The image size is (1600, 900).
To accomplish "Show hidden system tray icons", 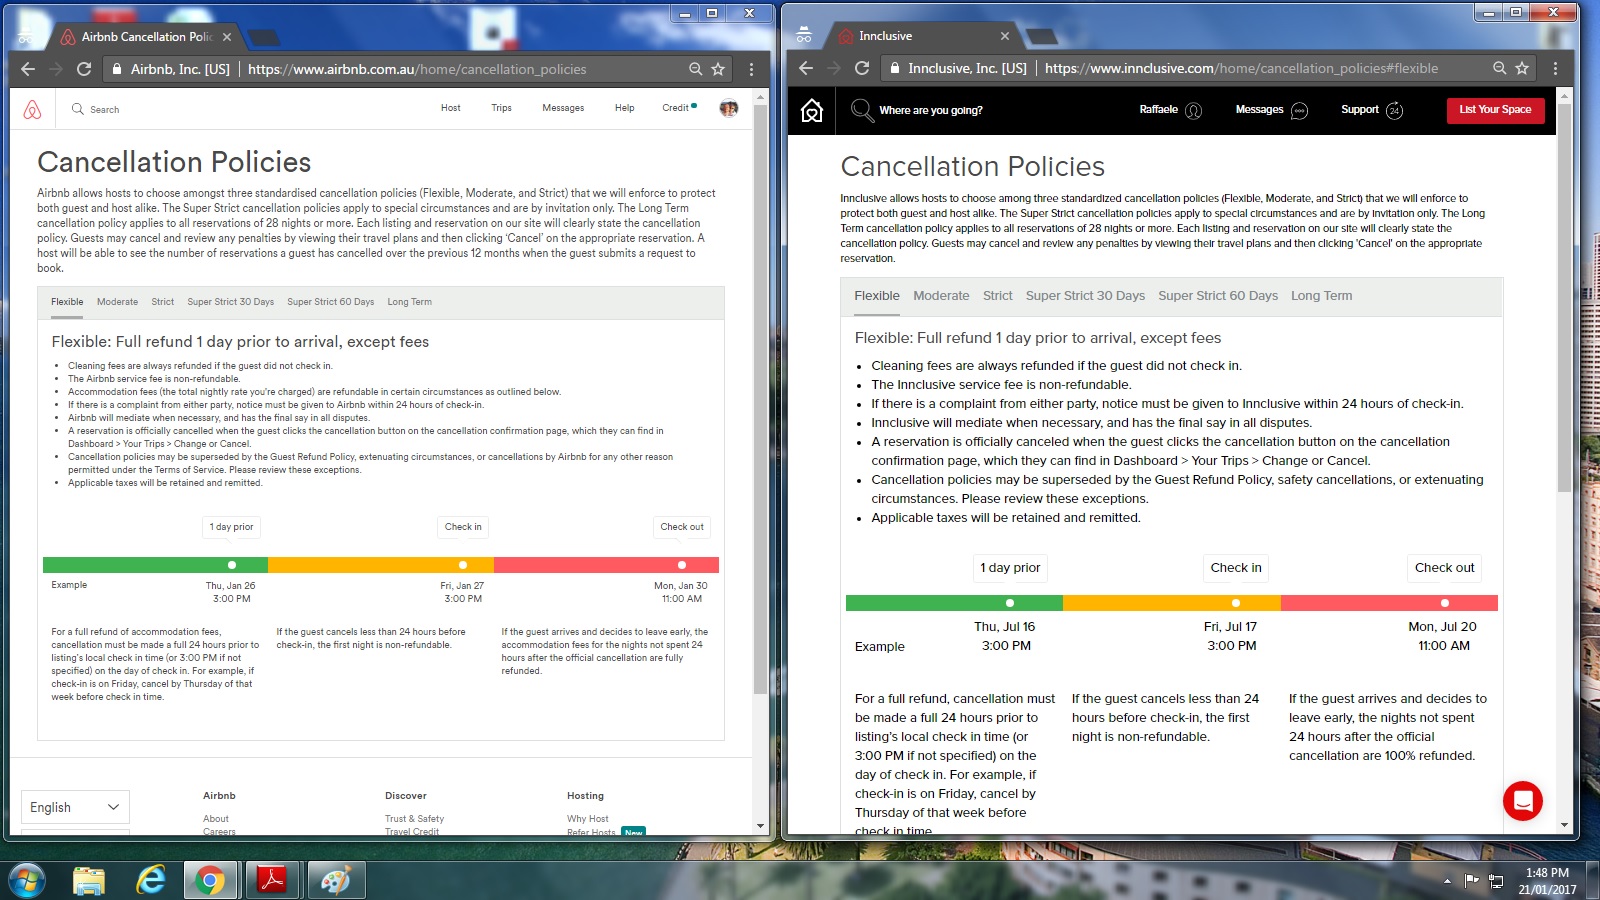I will click(1447, 881).
